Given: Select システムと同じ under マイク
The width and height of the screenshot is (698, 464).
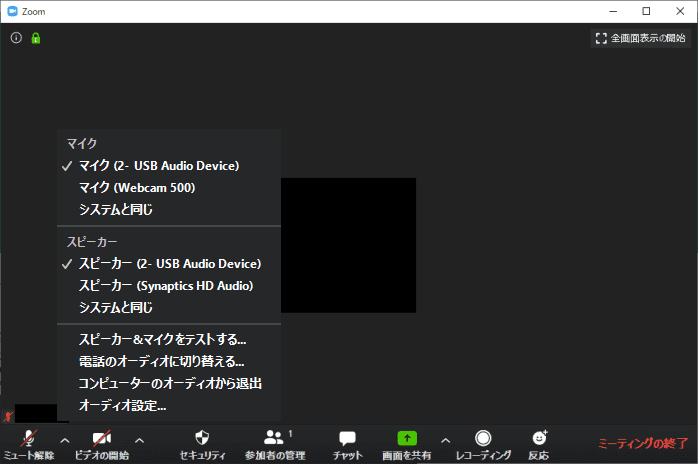Looking at the screenshot, I should click(169, 209).
